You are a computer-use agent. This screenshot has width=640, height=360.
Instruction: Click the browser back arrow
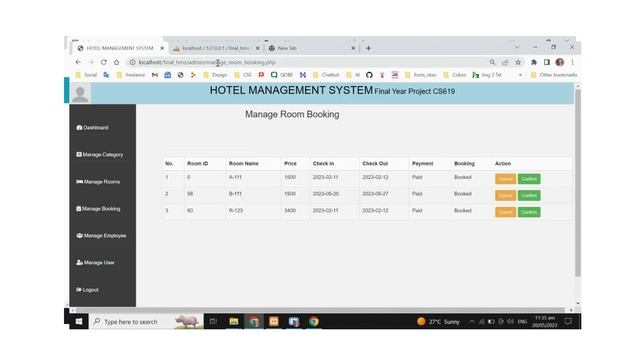tap(78, 62)
